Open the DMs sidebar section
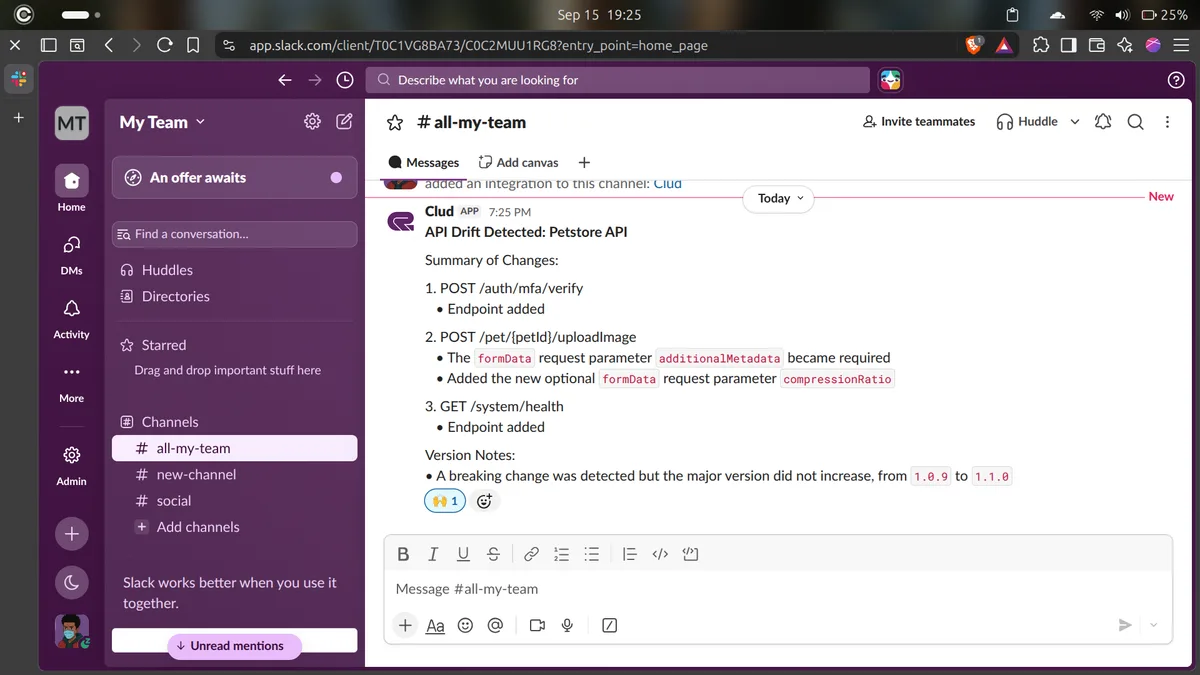Screen dimensions: 1200x675 click(71, 254)
